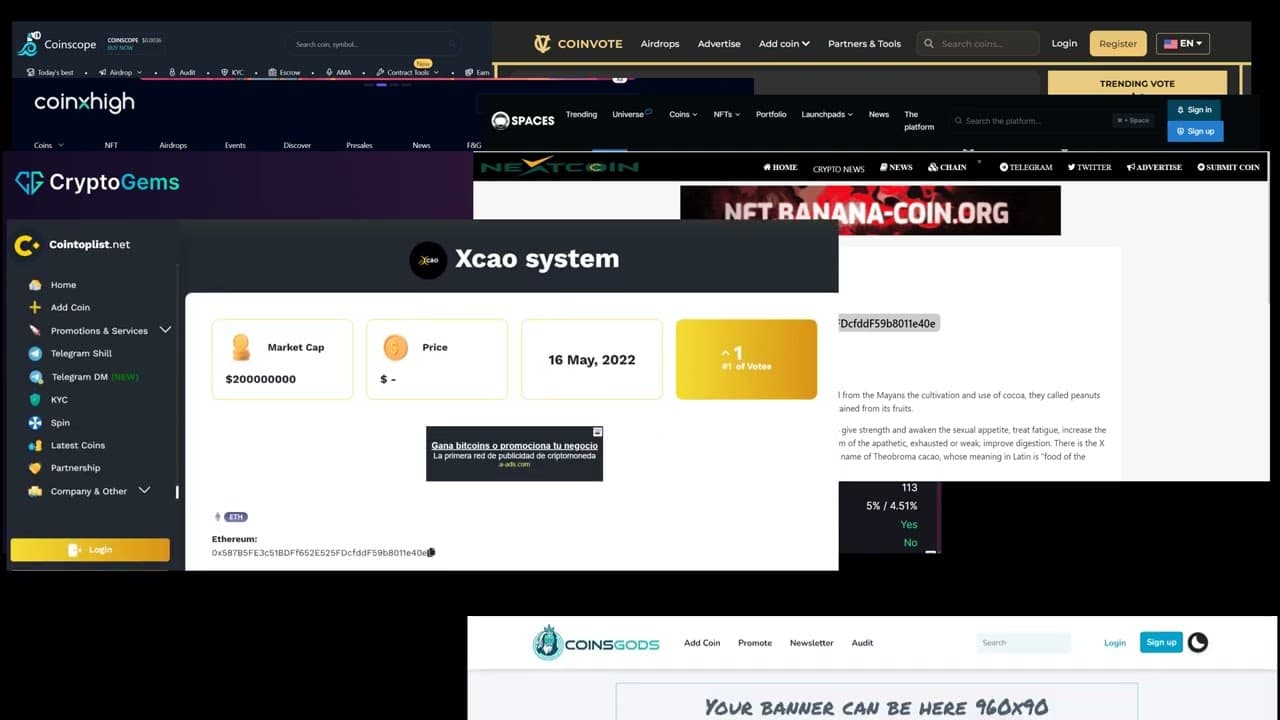Open TELEGRAM link on NextCoin navigation
Screen dimensions: 1280x720
pos(1026,167)
